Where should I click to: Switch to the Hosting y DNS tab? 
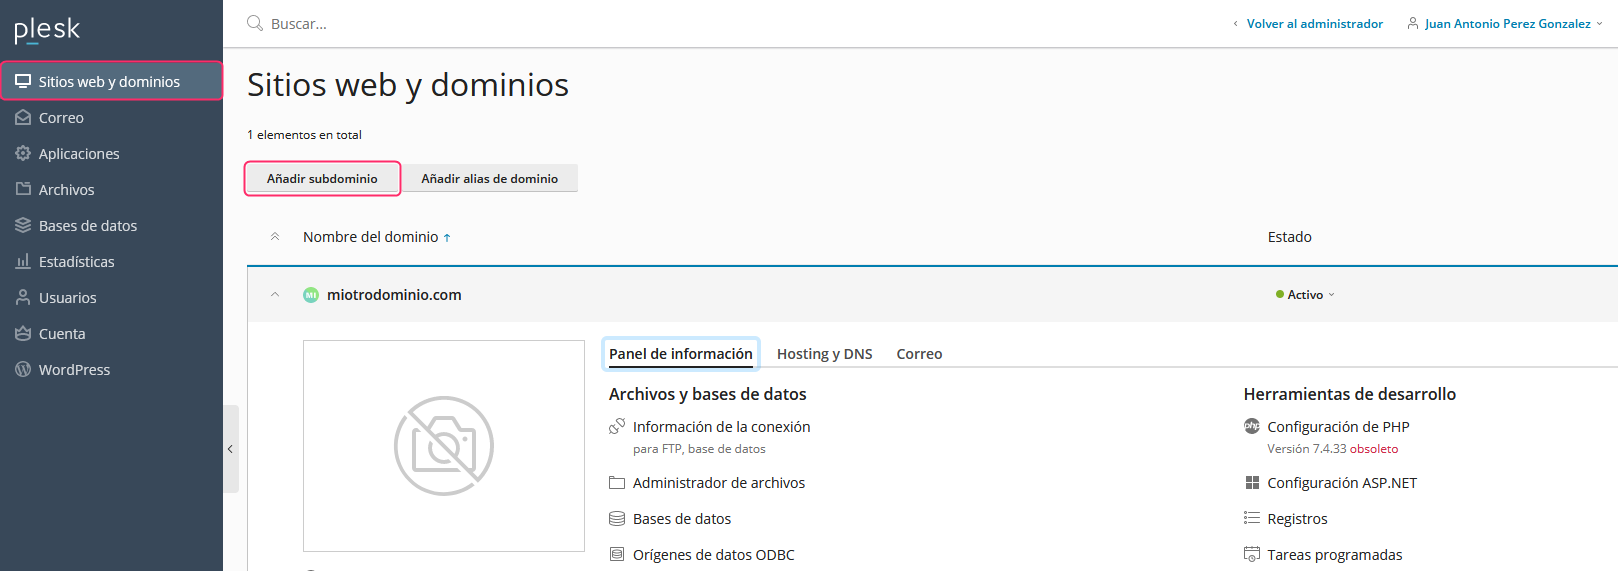pos(824,354)
